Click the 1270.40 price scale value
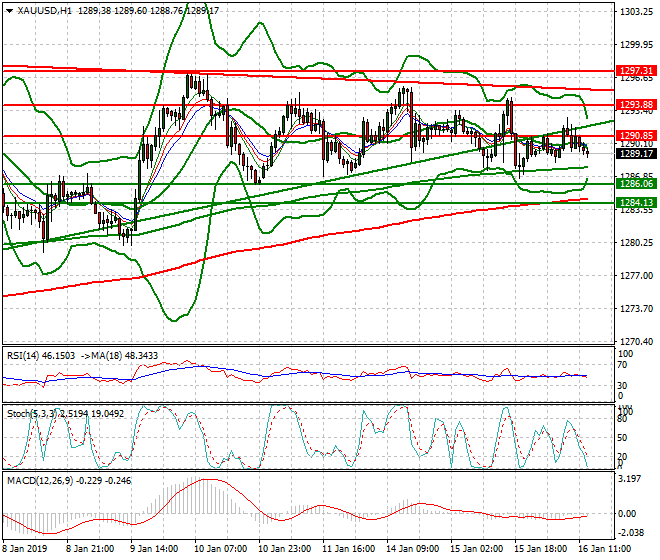 click(x=636, y=341)
